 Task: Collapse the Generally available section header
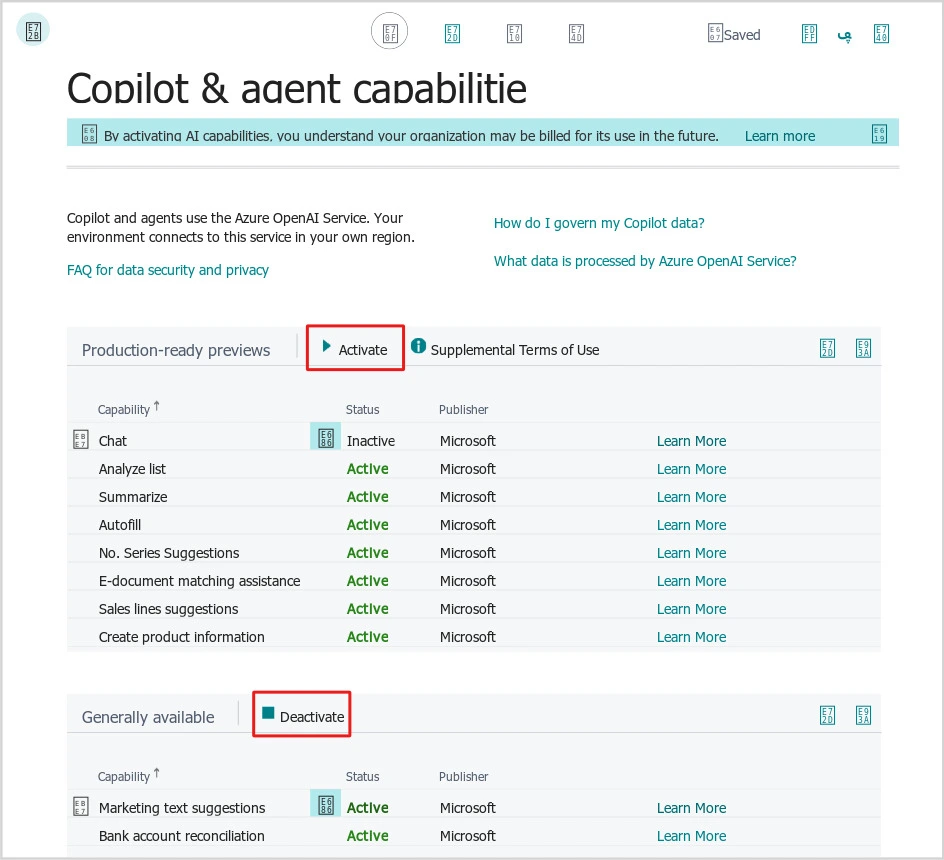[x=148, y=717]
